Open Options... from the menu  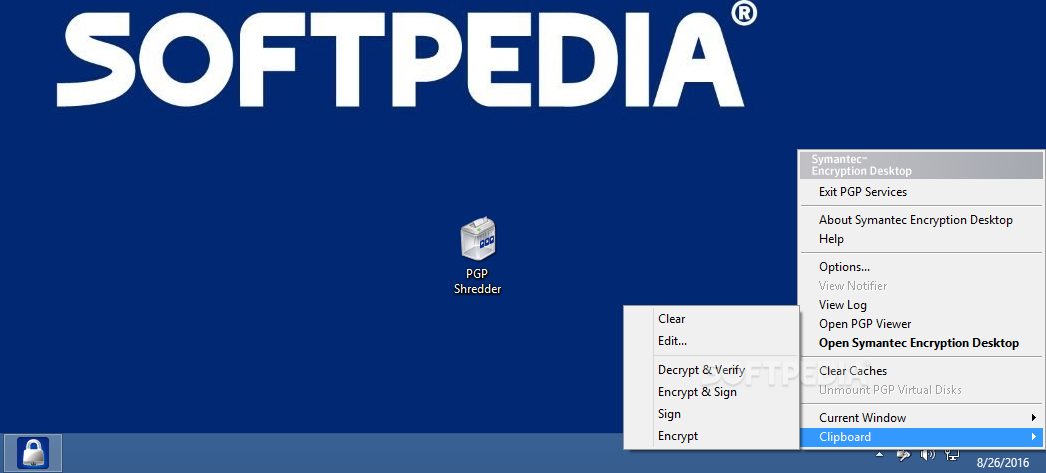921,267
